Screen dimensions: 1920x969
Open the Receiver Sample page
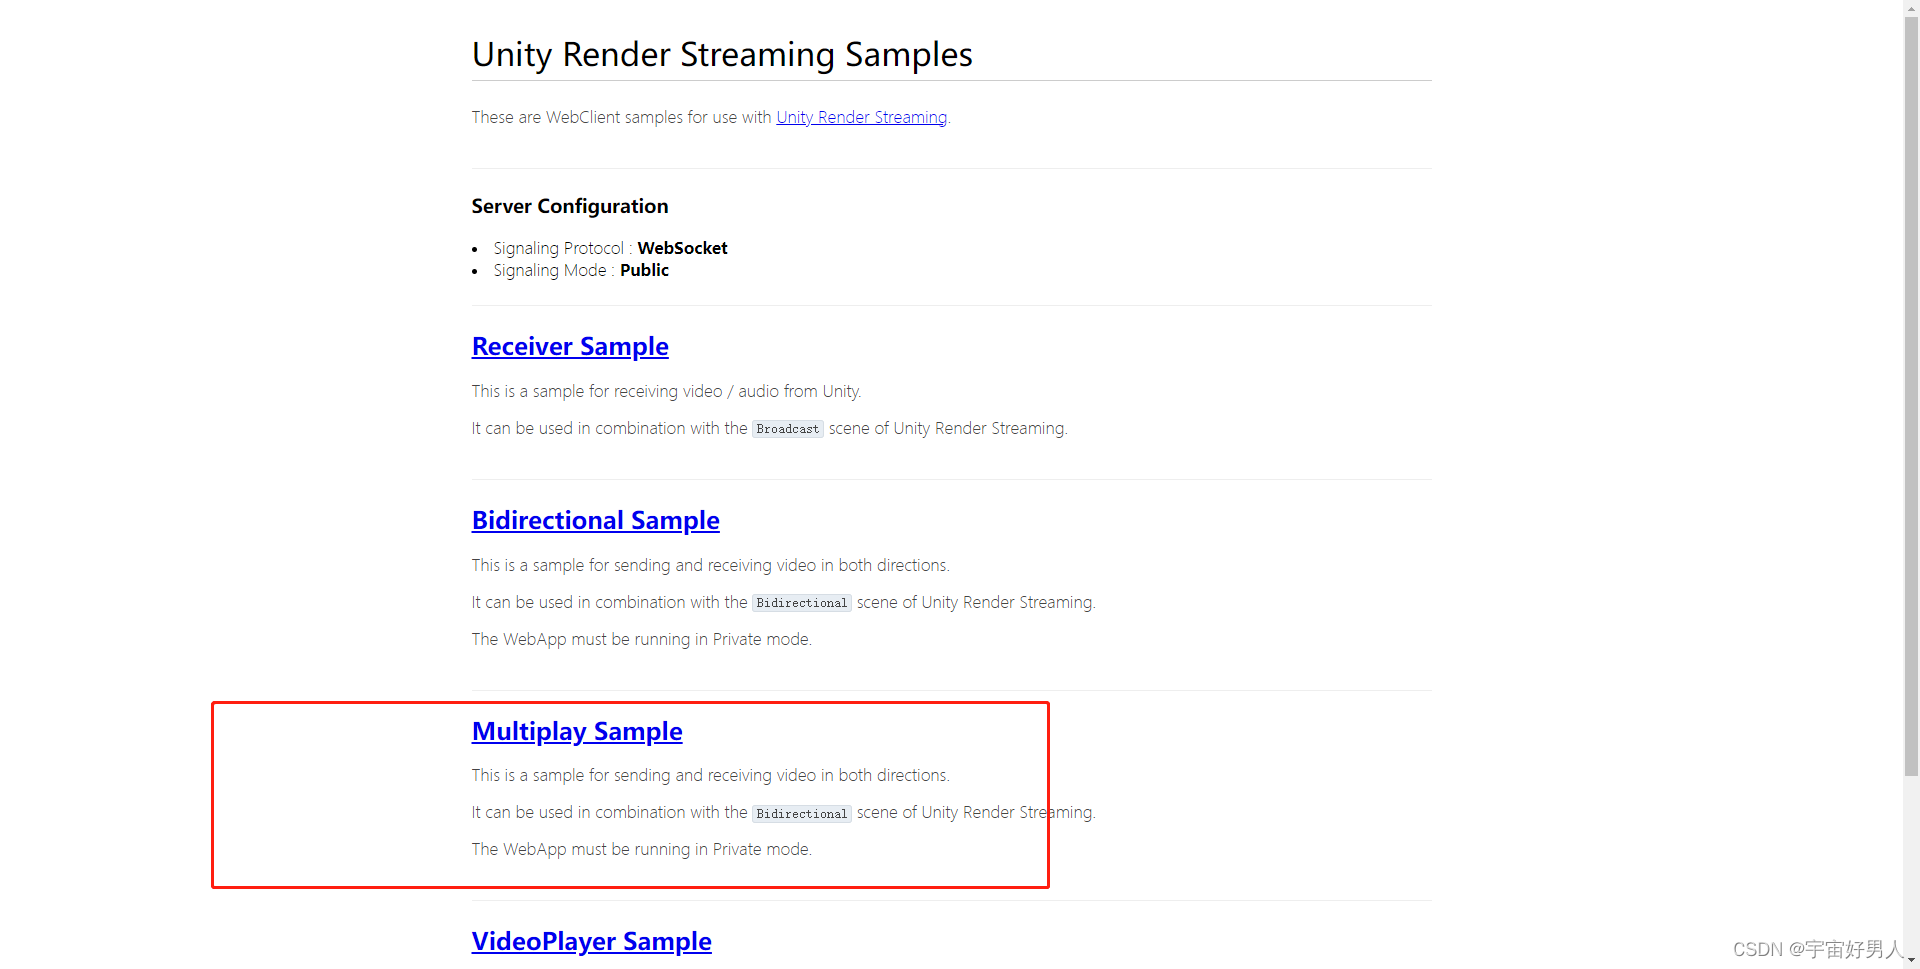pos(570,347)
